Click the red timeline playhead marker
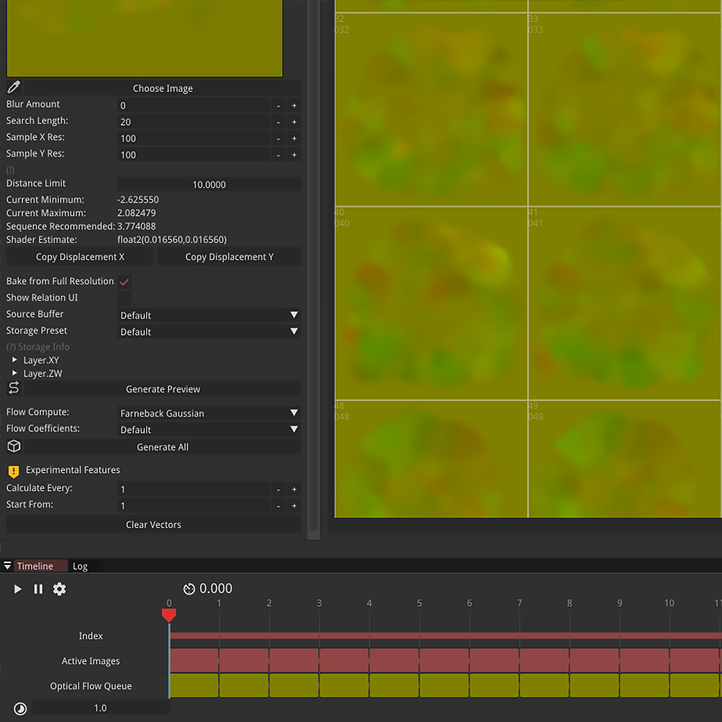The width and height of the screenshot is (722, 722). 169,615
